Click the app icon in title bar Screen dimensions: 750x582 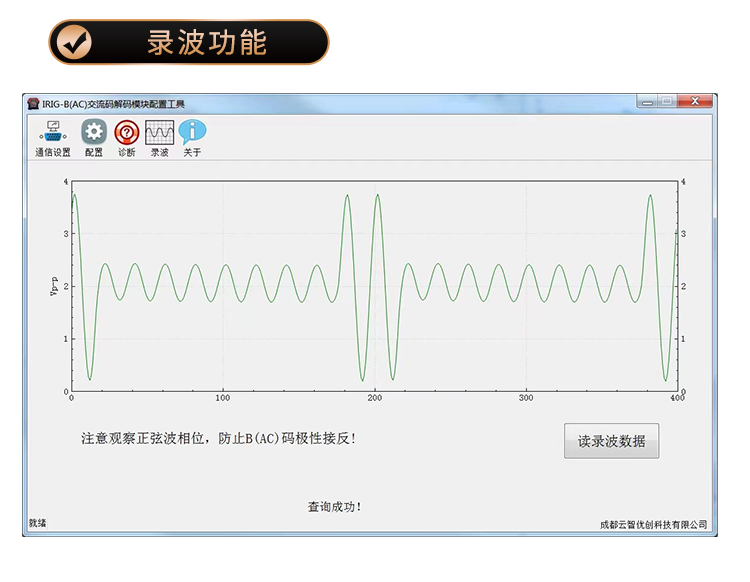[x=33, y=103]
